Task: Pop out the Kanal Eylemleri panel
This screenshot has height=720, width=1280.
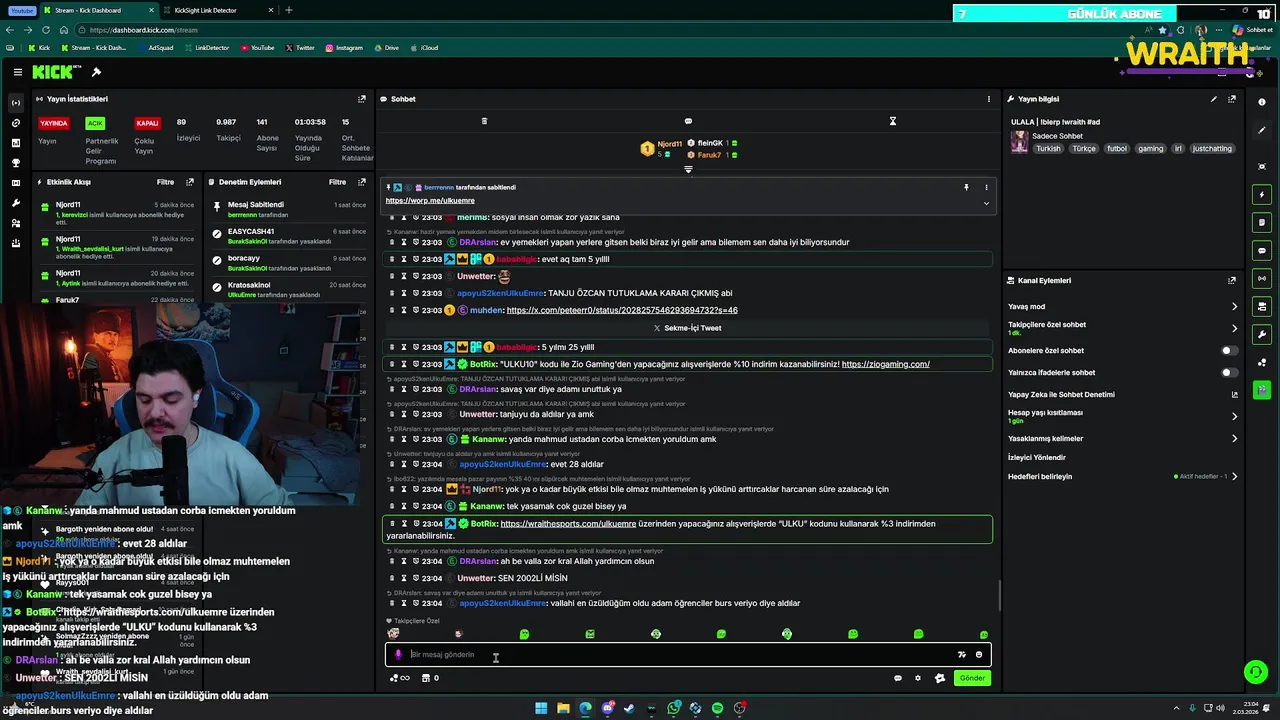Action: pos(1232,281)
